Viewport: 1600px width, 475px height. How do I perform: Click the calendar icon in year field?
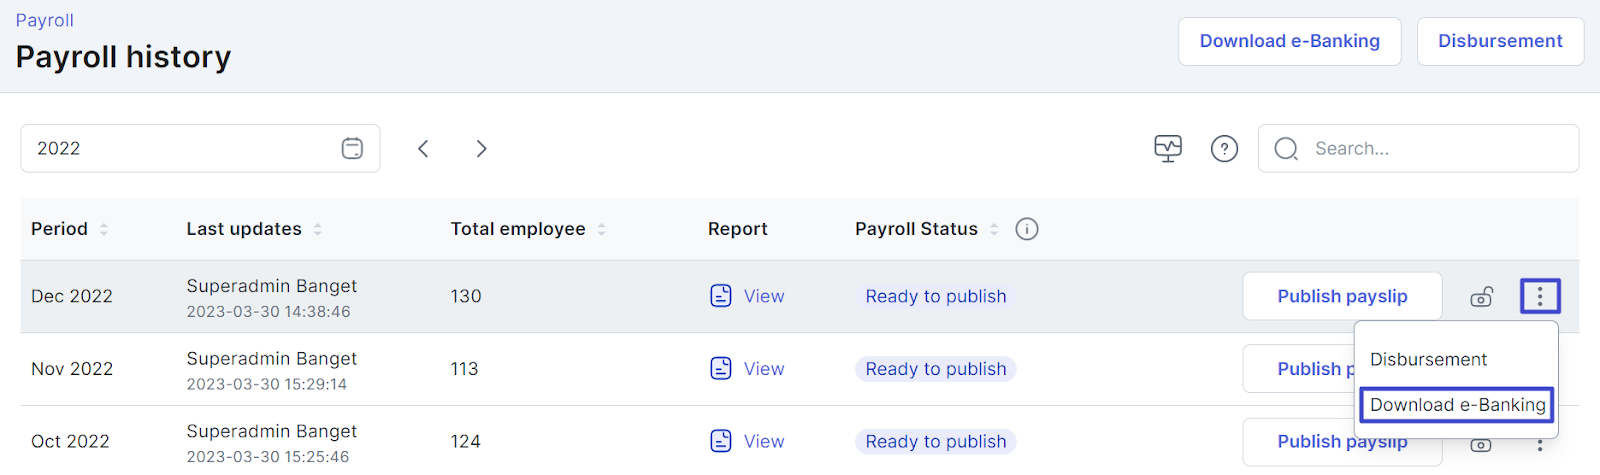tap(352, 149)
